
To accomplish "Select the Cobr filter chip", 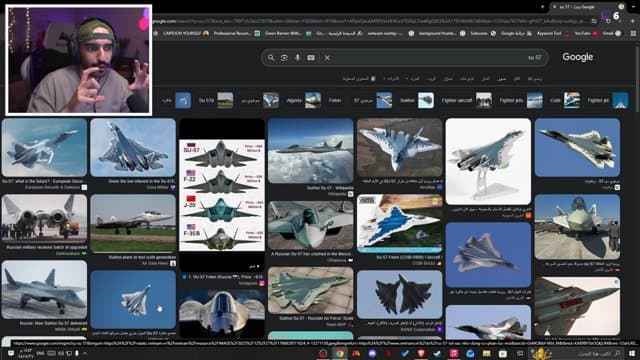I will pyautogui.click(x=565, y=100).
